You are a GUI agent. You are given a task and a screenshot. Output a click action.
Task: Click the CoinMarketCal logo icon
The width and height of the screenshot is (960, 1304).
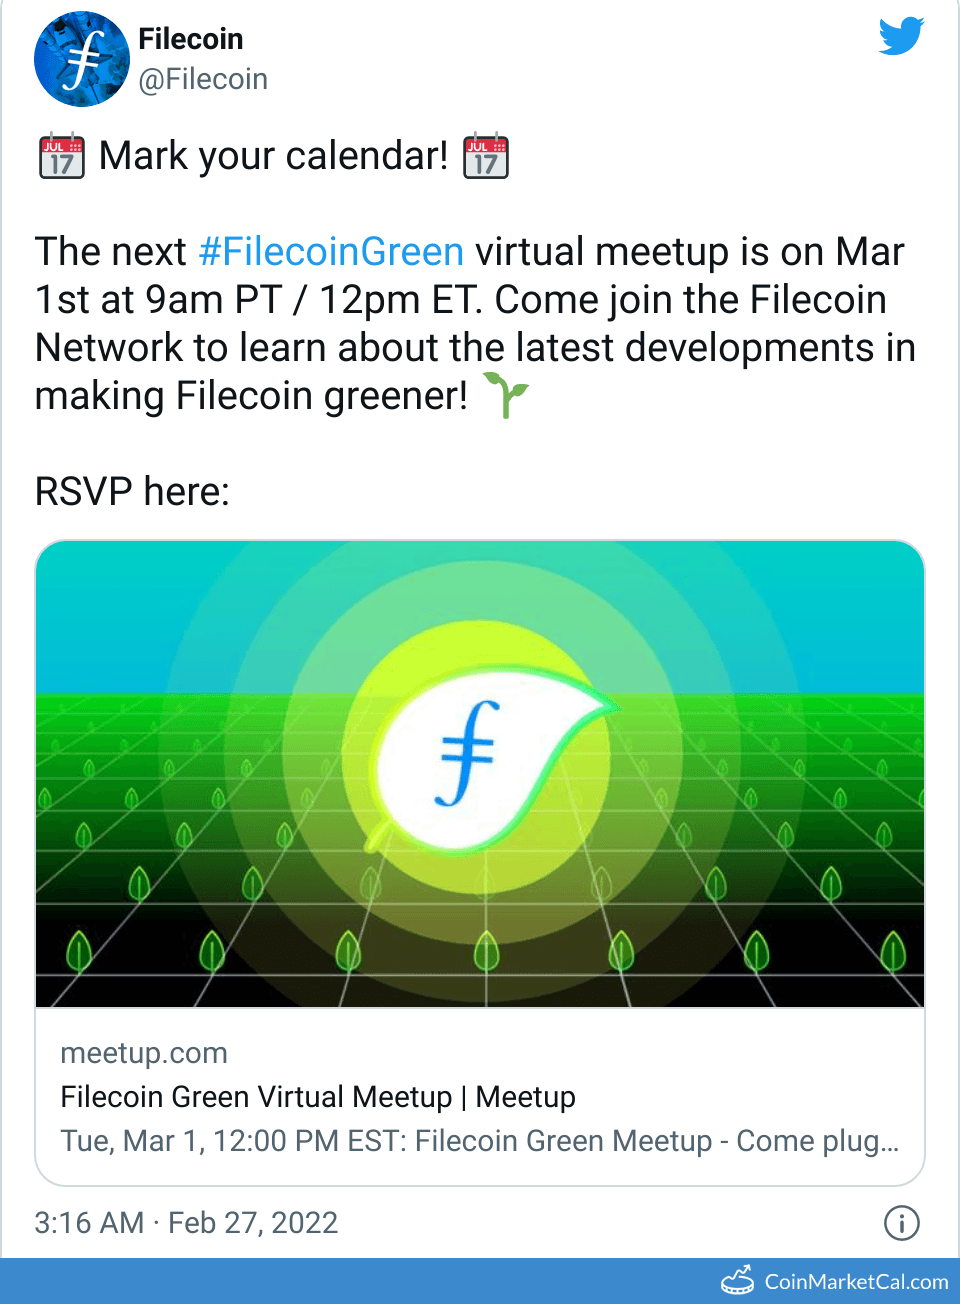pos(738,1281)
